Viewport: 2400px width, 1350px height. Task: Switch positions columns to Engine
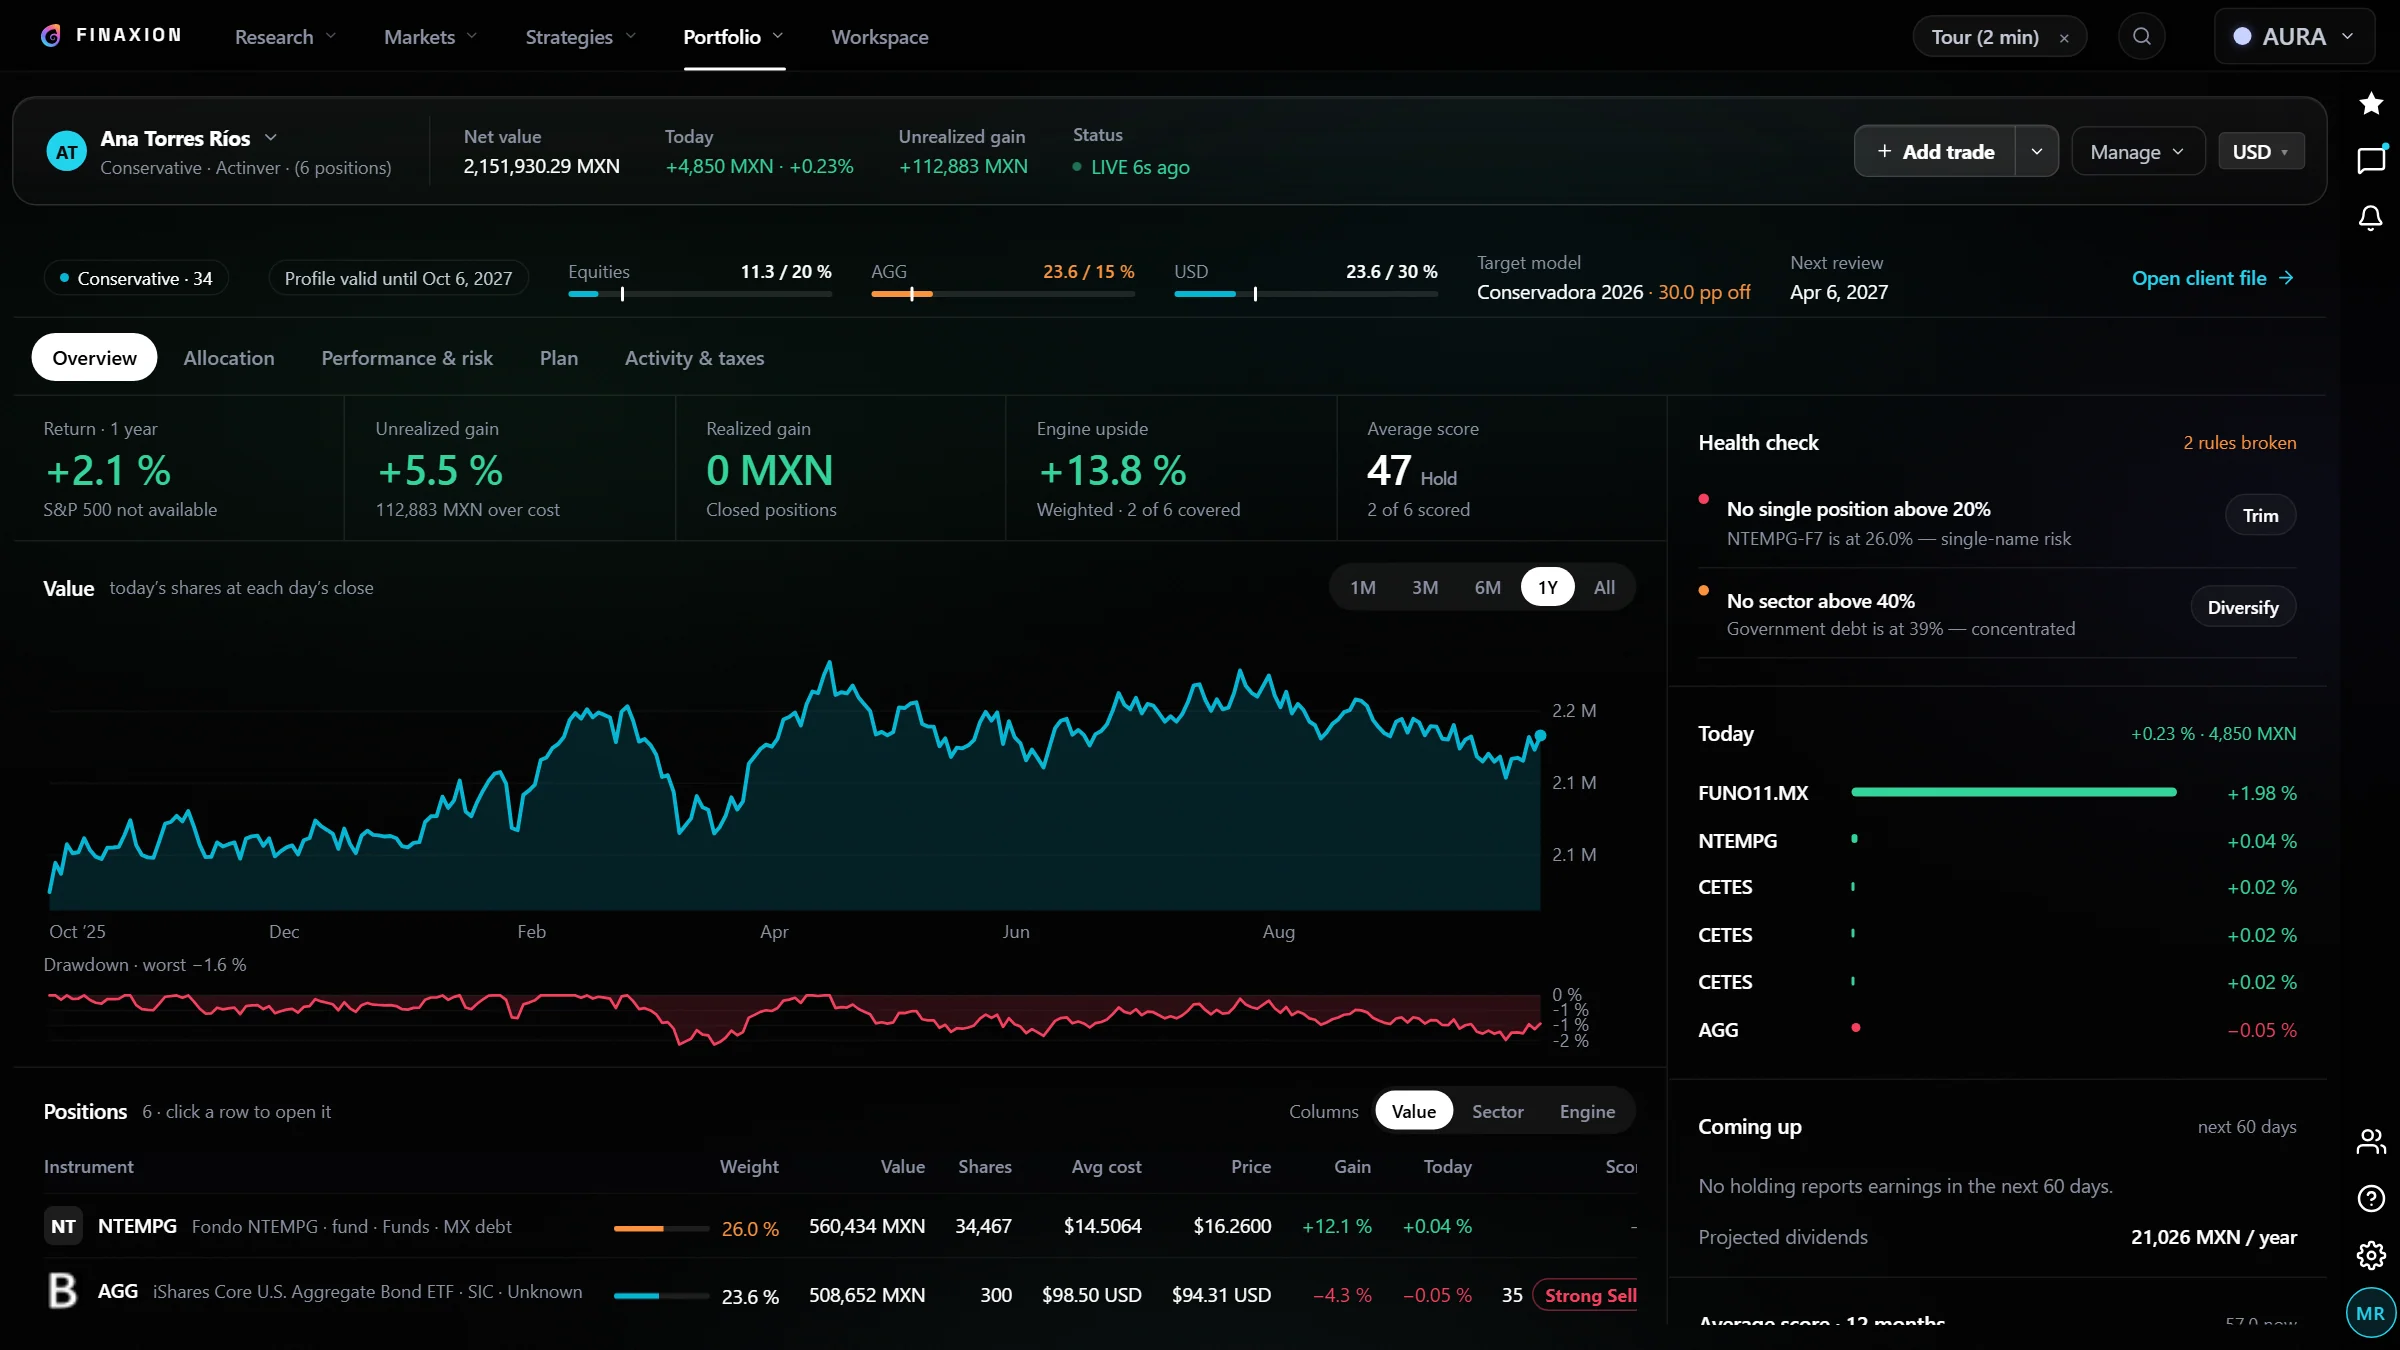(x=1587, y=1111)
